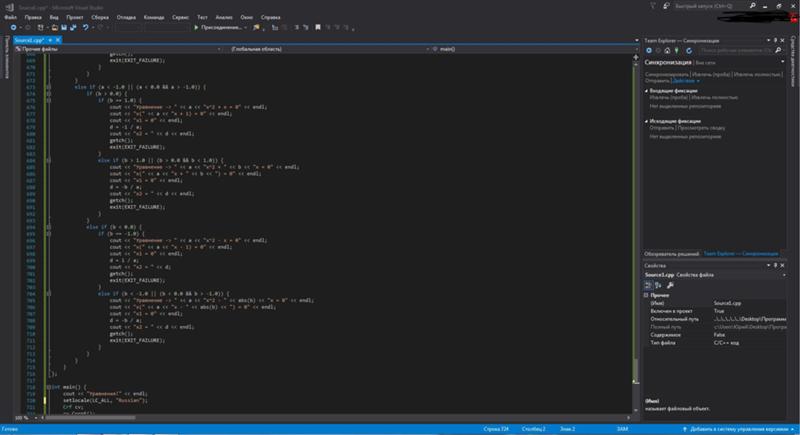Viewport: 800px width, 435px height.
Task: Click 'Добавить в систему управления версиями'
Action: tap(740, 429)
